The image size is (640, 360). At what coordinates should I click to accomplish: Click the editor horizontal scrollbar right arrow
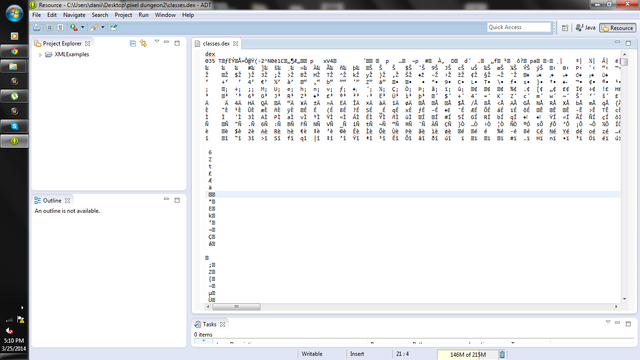(x=616, y=307)
